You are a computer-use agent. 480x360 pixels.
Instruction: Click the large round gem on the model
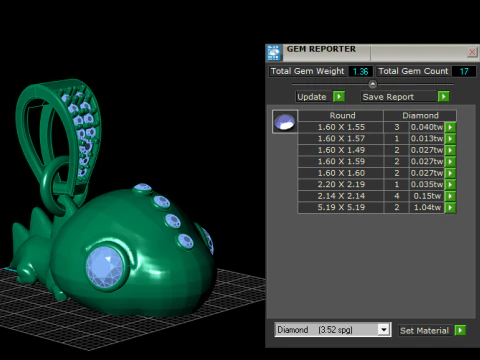click(104, 267)
